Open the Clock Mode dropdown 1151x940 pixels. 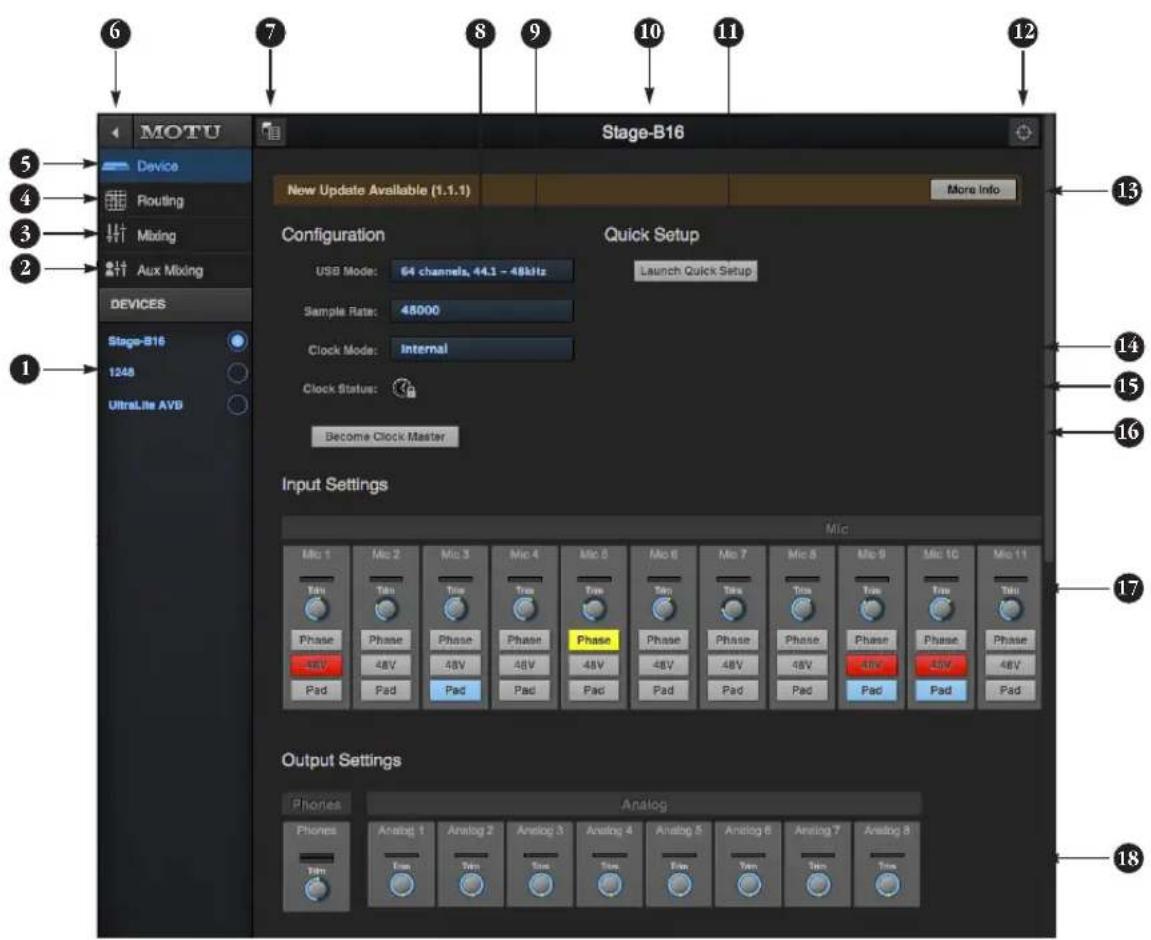point(482,349)
